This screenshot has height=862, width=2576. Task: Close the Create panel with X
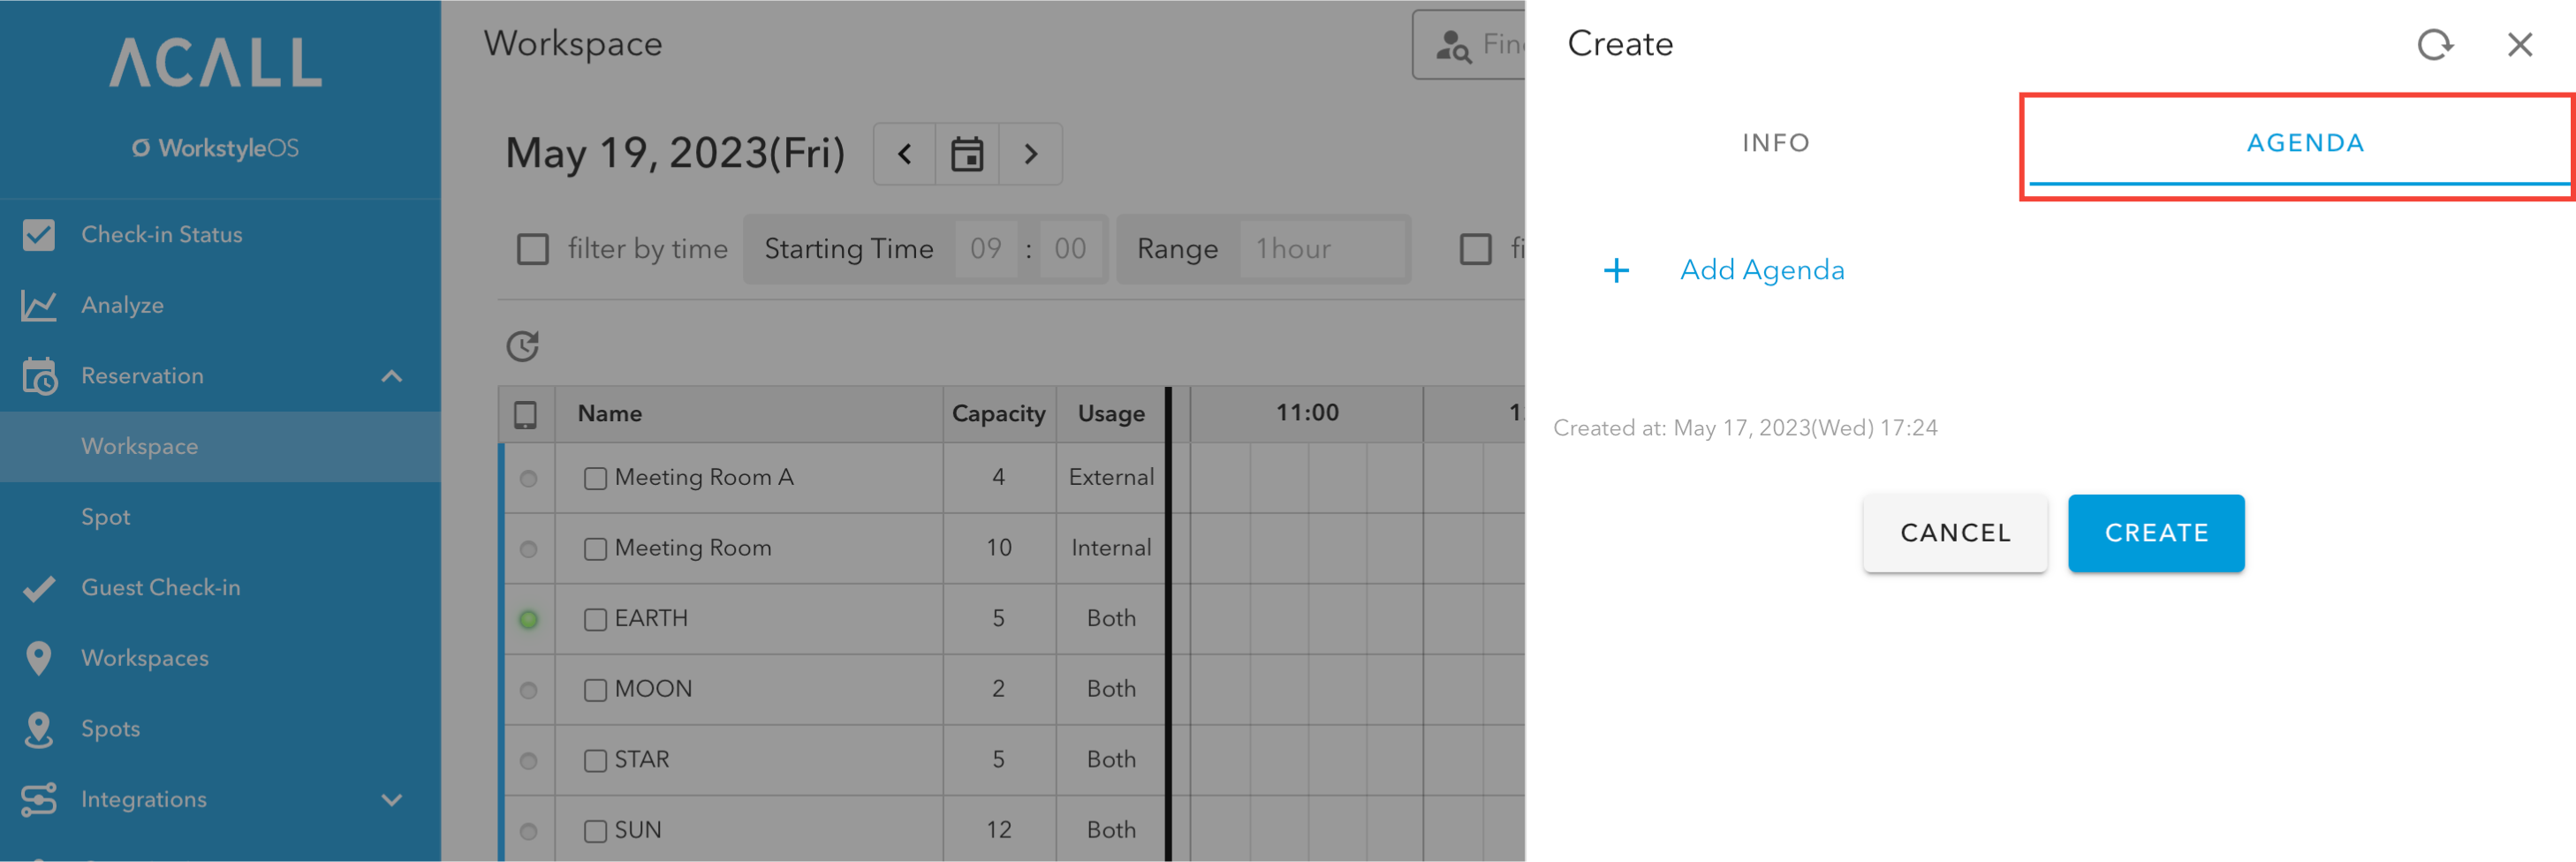[x=2519, y=44]
